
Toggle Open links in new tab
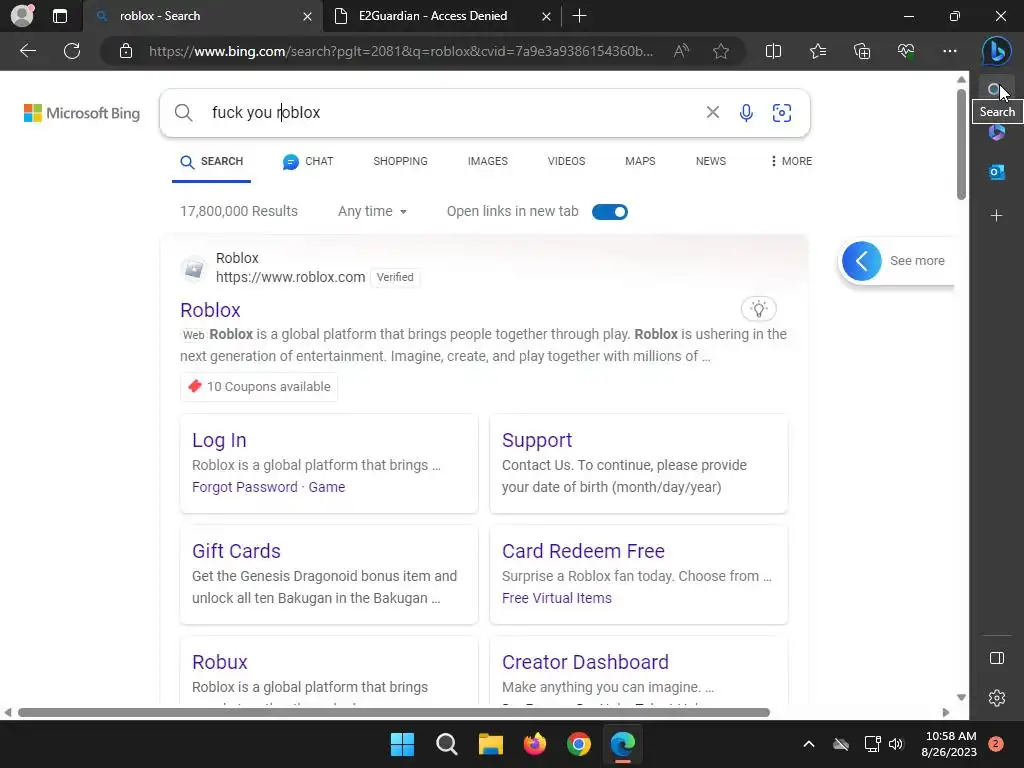point(609,212)
